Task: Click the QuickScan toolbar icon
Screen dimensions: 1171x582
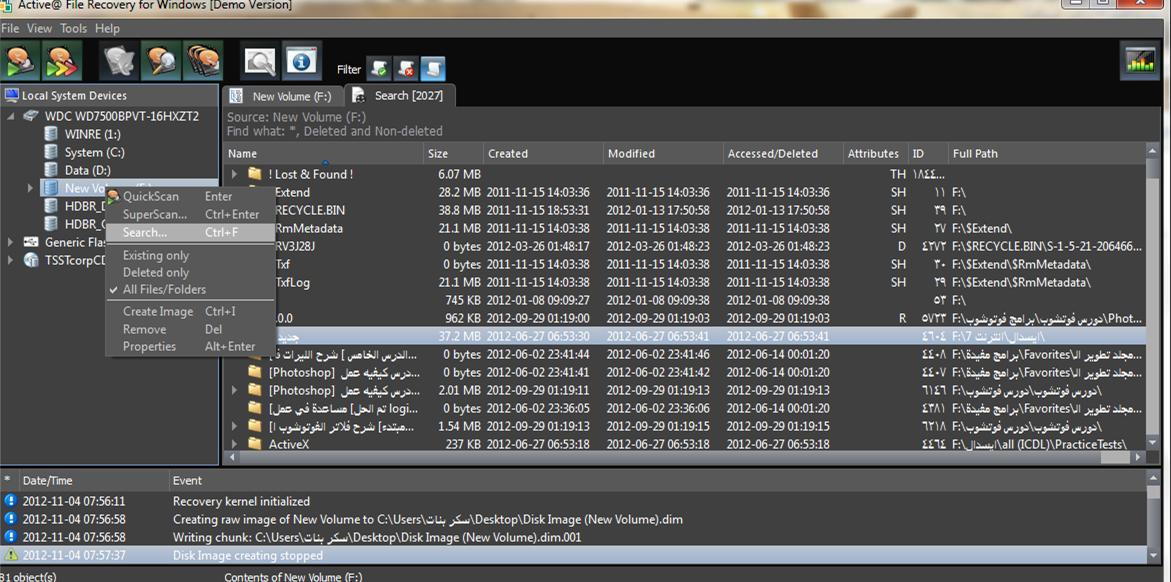Action: pyautogui.click(x=20, y=62)
